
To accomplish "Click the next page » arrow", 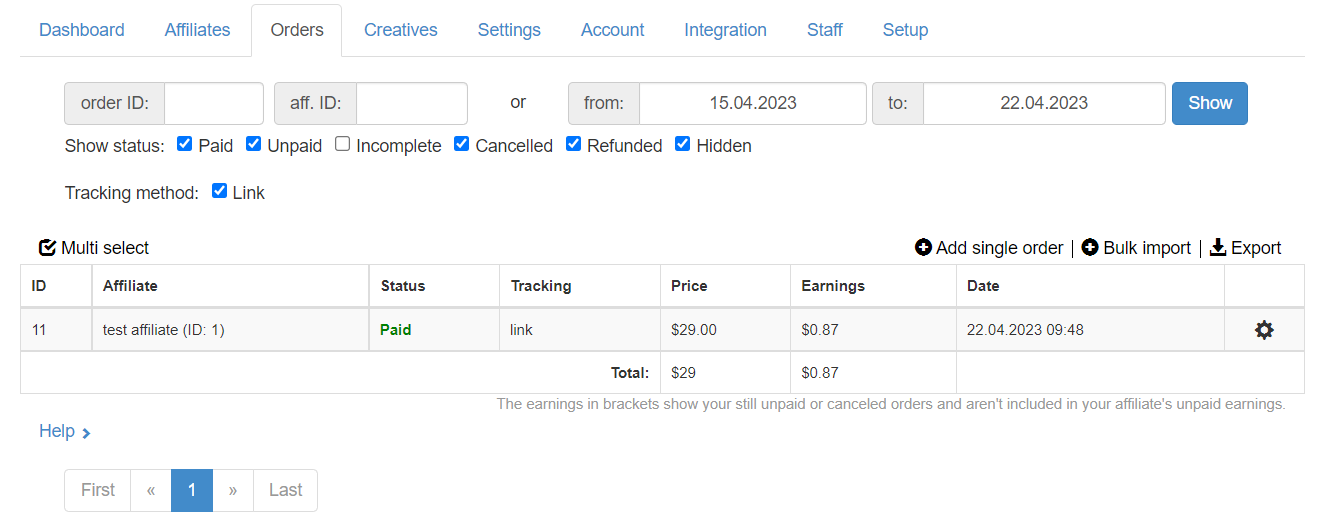I will pyautogui.click(x=233, y=490).
